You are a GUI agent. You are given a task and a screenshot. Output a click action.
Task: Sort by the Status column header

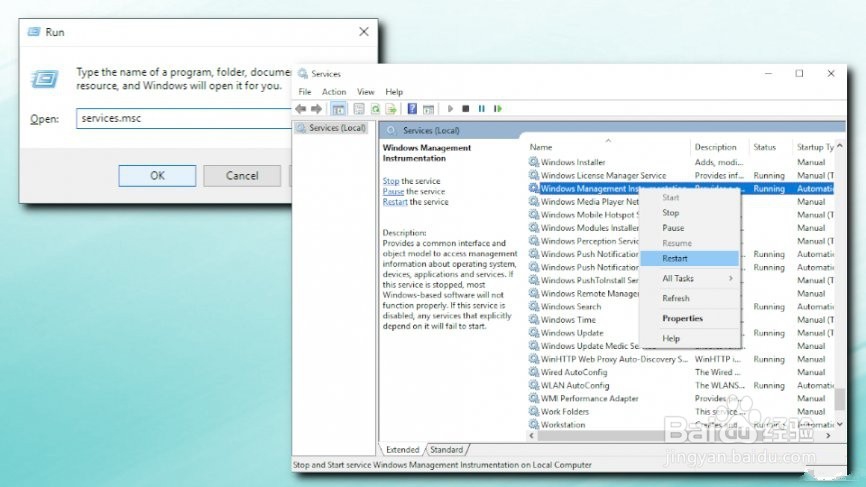click(x=769, y=147)
